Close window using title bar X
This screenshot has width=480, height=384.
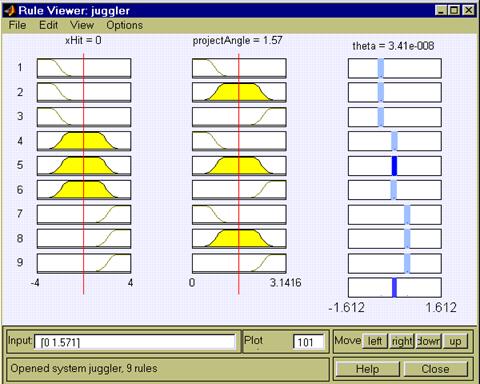click(x=469, y=10)
